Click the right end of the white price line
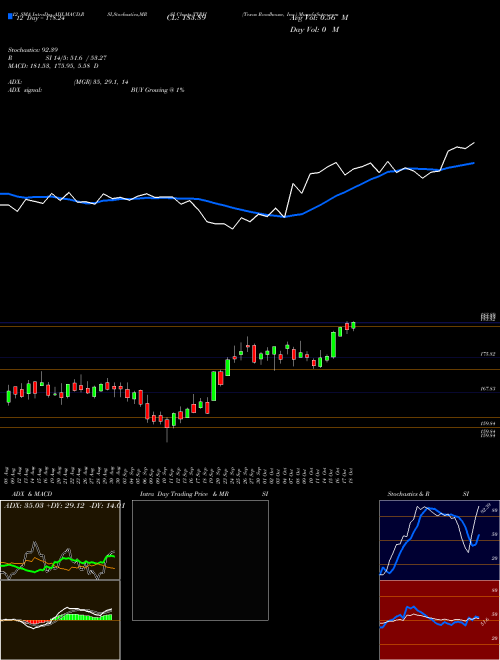 474,143
